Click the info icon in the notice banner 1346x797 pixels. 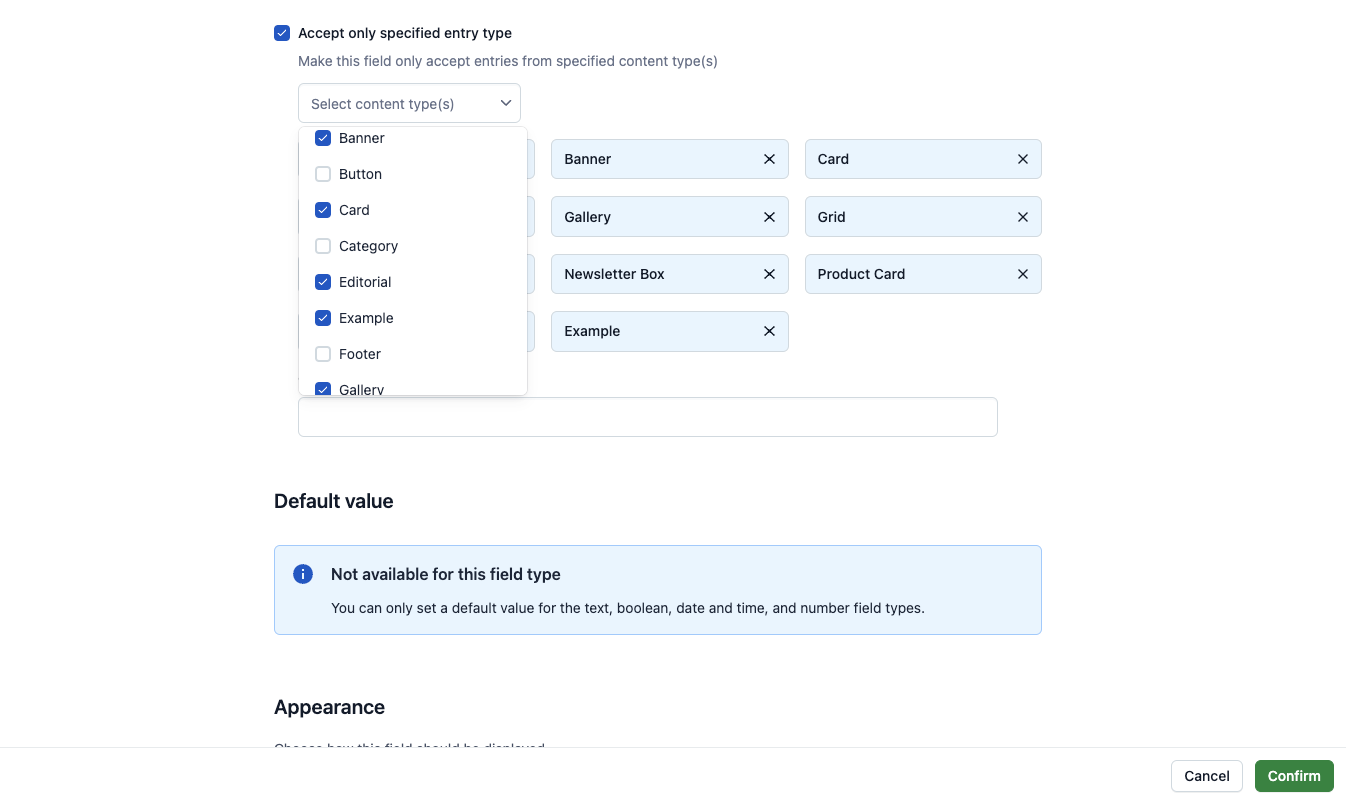click(302, 573)
